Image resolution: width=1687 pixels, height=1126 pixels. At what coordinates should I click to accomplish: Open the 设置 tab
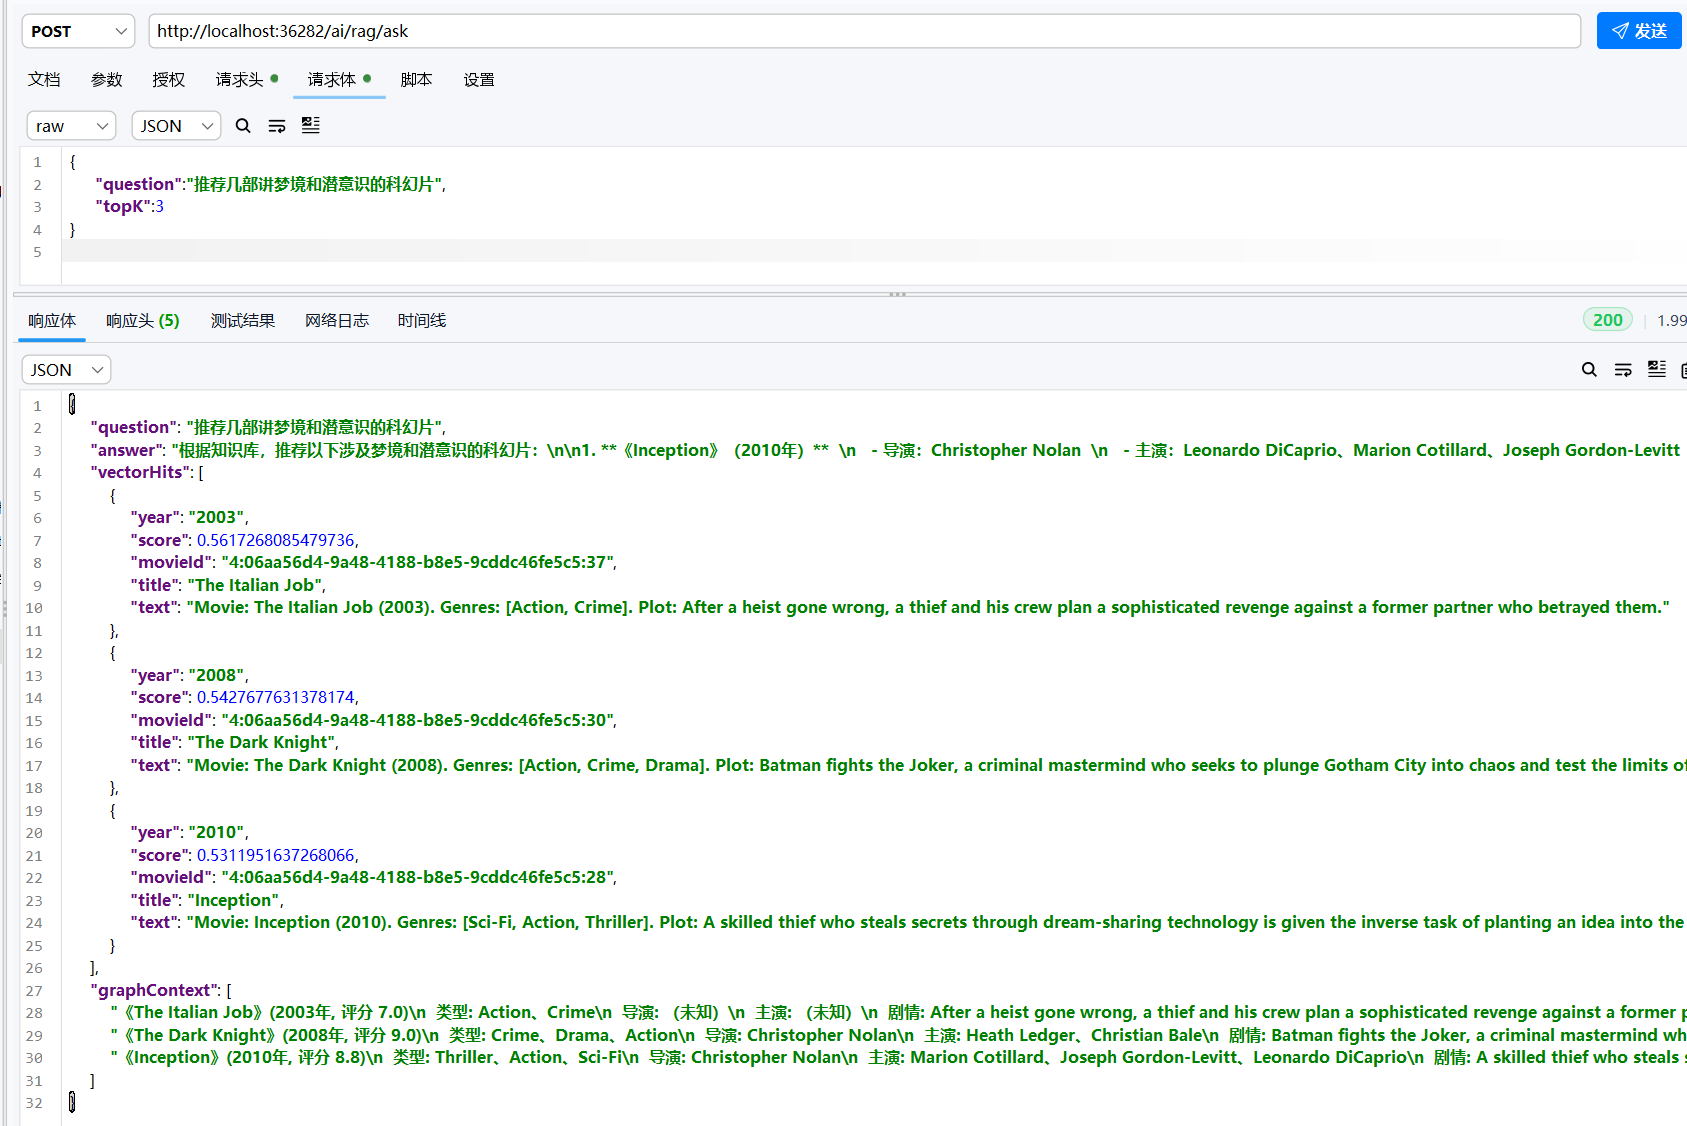[479, 79]
